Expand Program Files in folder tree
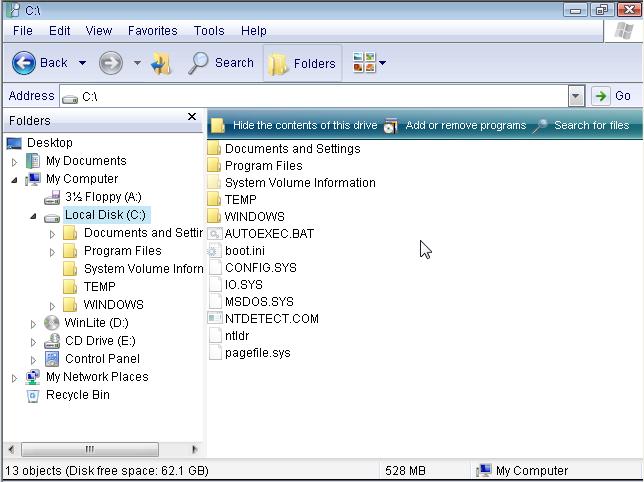644x482 pixels. (52, 252)
